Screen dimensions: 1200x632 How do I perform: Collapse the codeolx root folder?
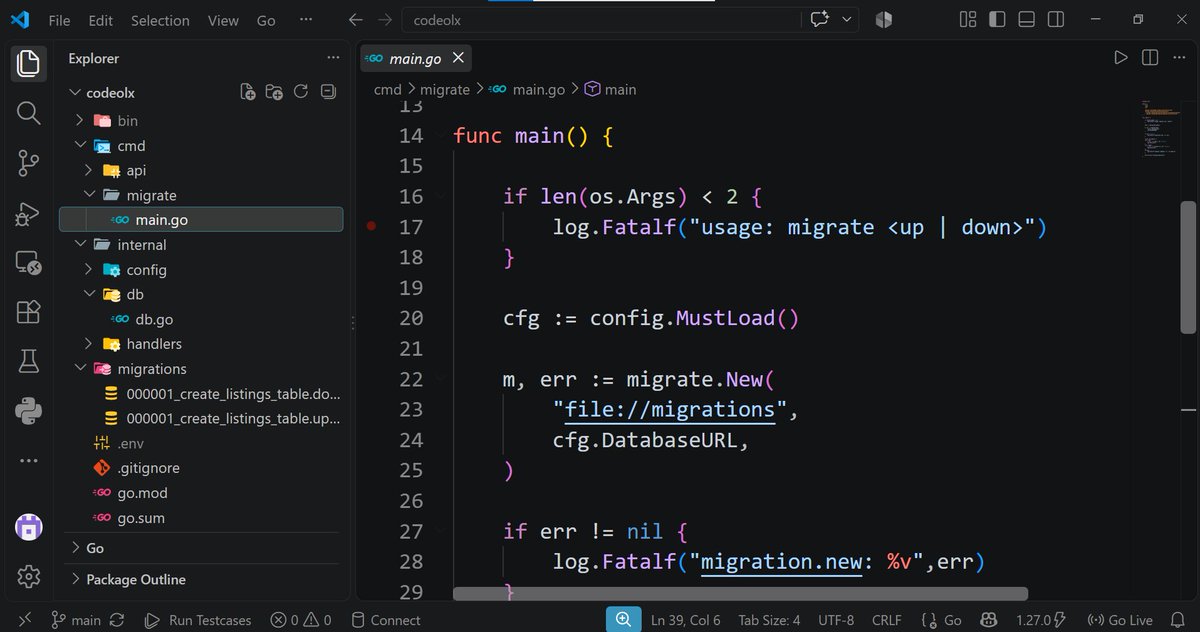(x=75, y=93)
